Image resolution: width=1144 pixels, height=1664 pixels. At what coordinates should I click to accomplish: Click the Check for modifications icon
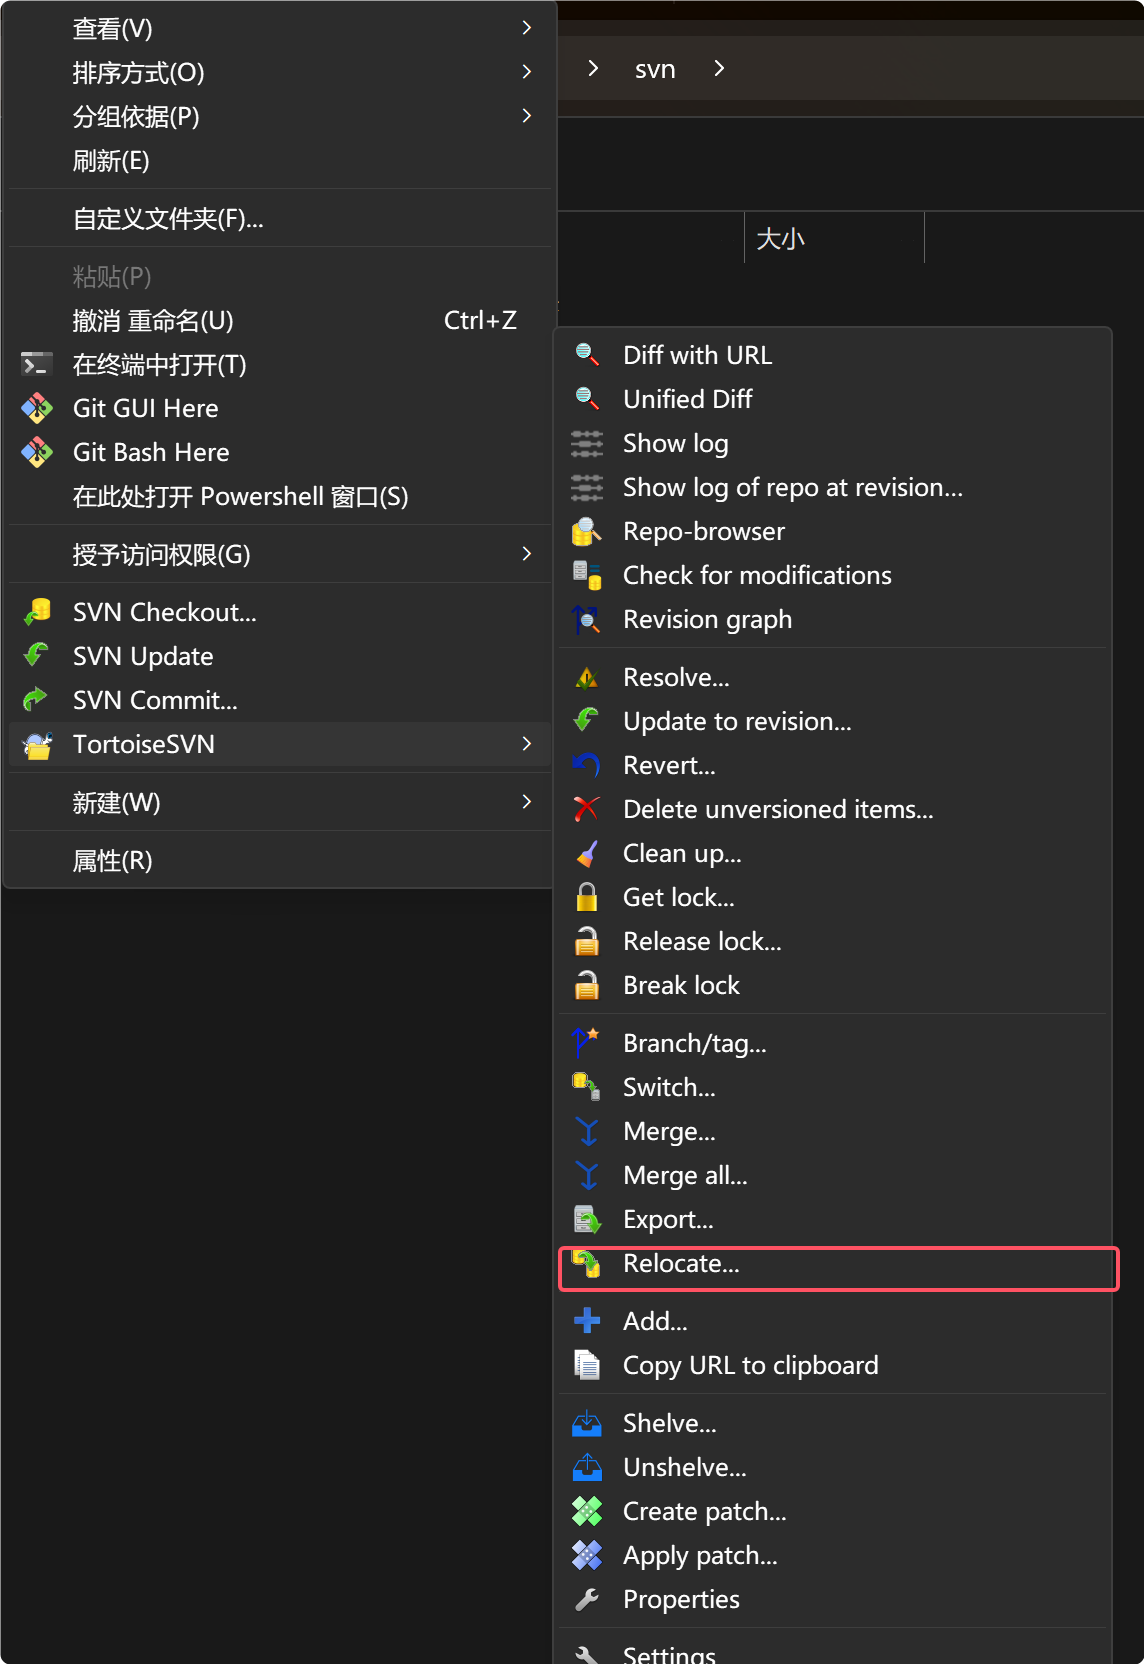(x=587, y=575)
